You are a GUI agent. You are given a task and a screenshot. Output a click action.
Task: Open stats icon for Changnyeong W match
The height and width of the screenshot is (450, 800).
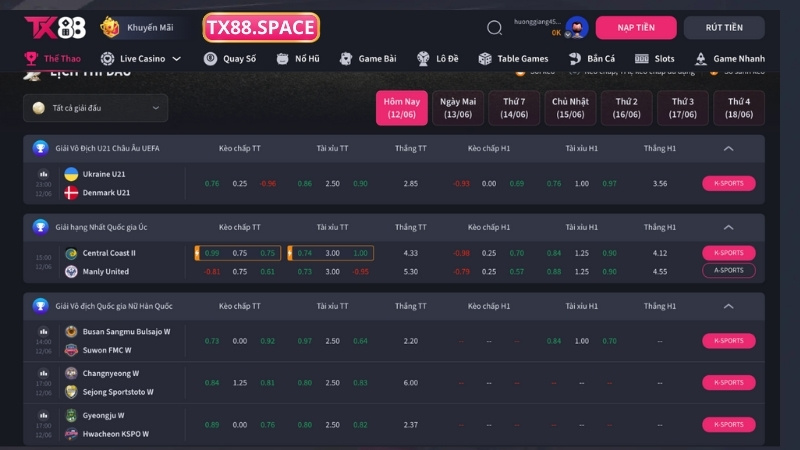point(43,373)
